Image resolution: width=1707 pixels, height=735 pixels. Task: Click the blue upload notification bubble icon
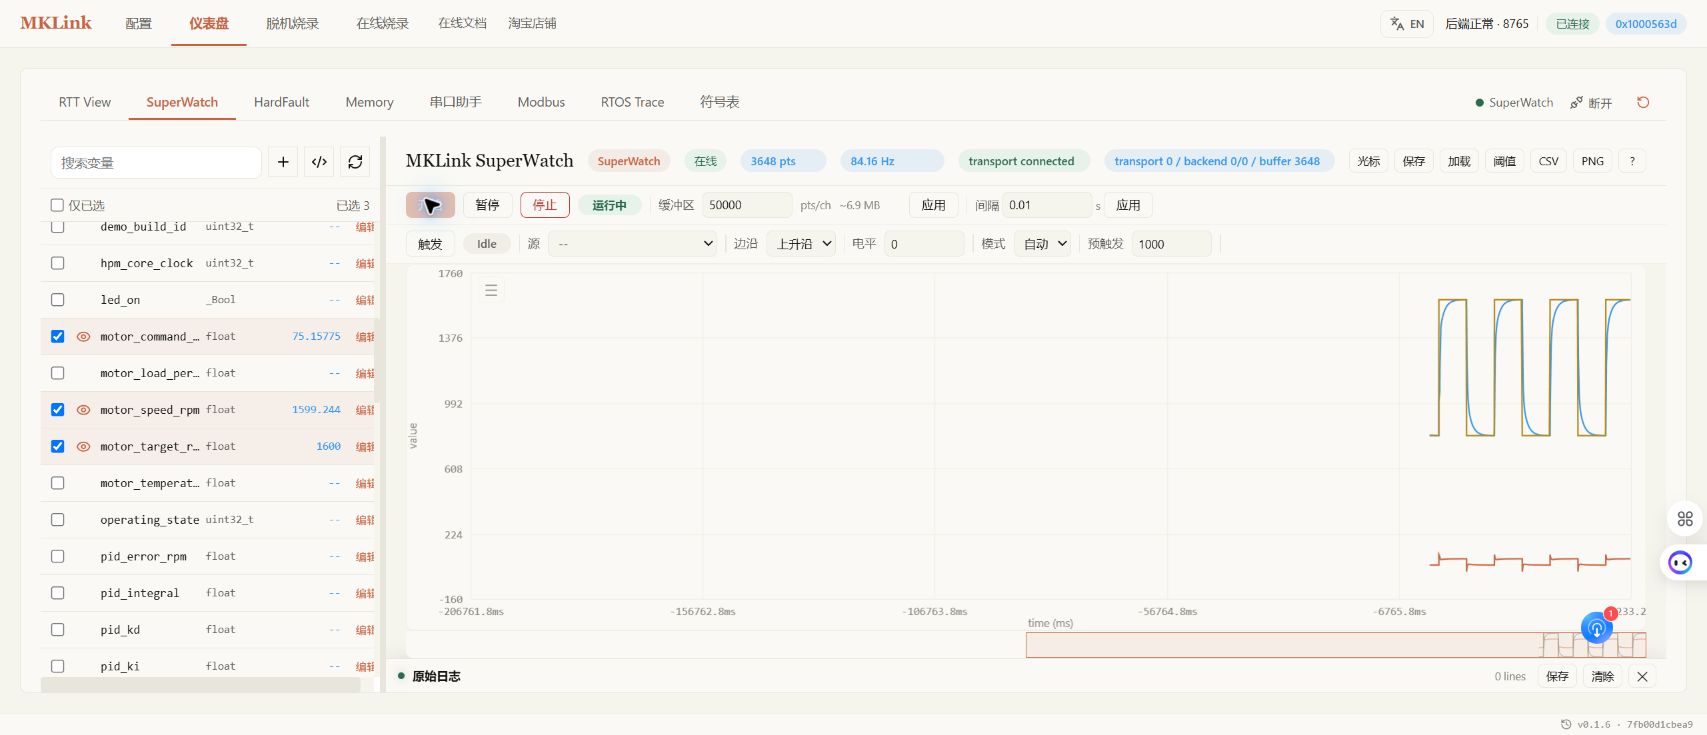pos(1597,628)
